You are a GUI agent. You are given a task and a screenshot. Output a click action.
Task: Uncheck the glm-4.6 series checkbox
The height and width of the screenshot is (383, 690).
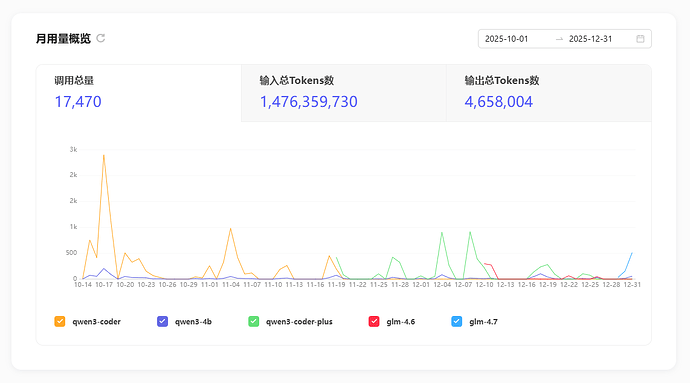click(374, 321)
